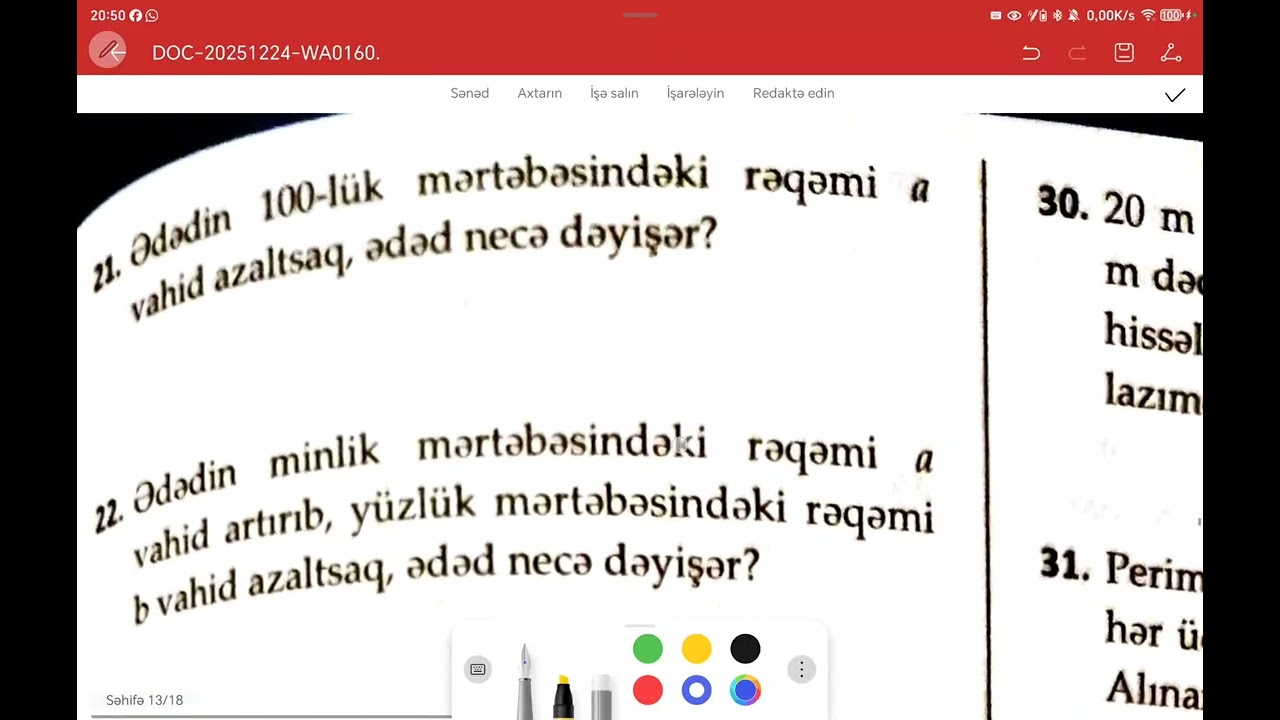1280x720 pixels.
Task: Open the Sənəd tab
Action: click(x=470, y=93)
